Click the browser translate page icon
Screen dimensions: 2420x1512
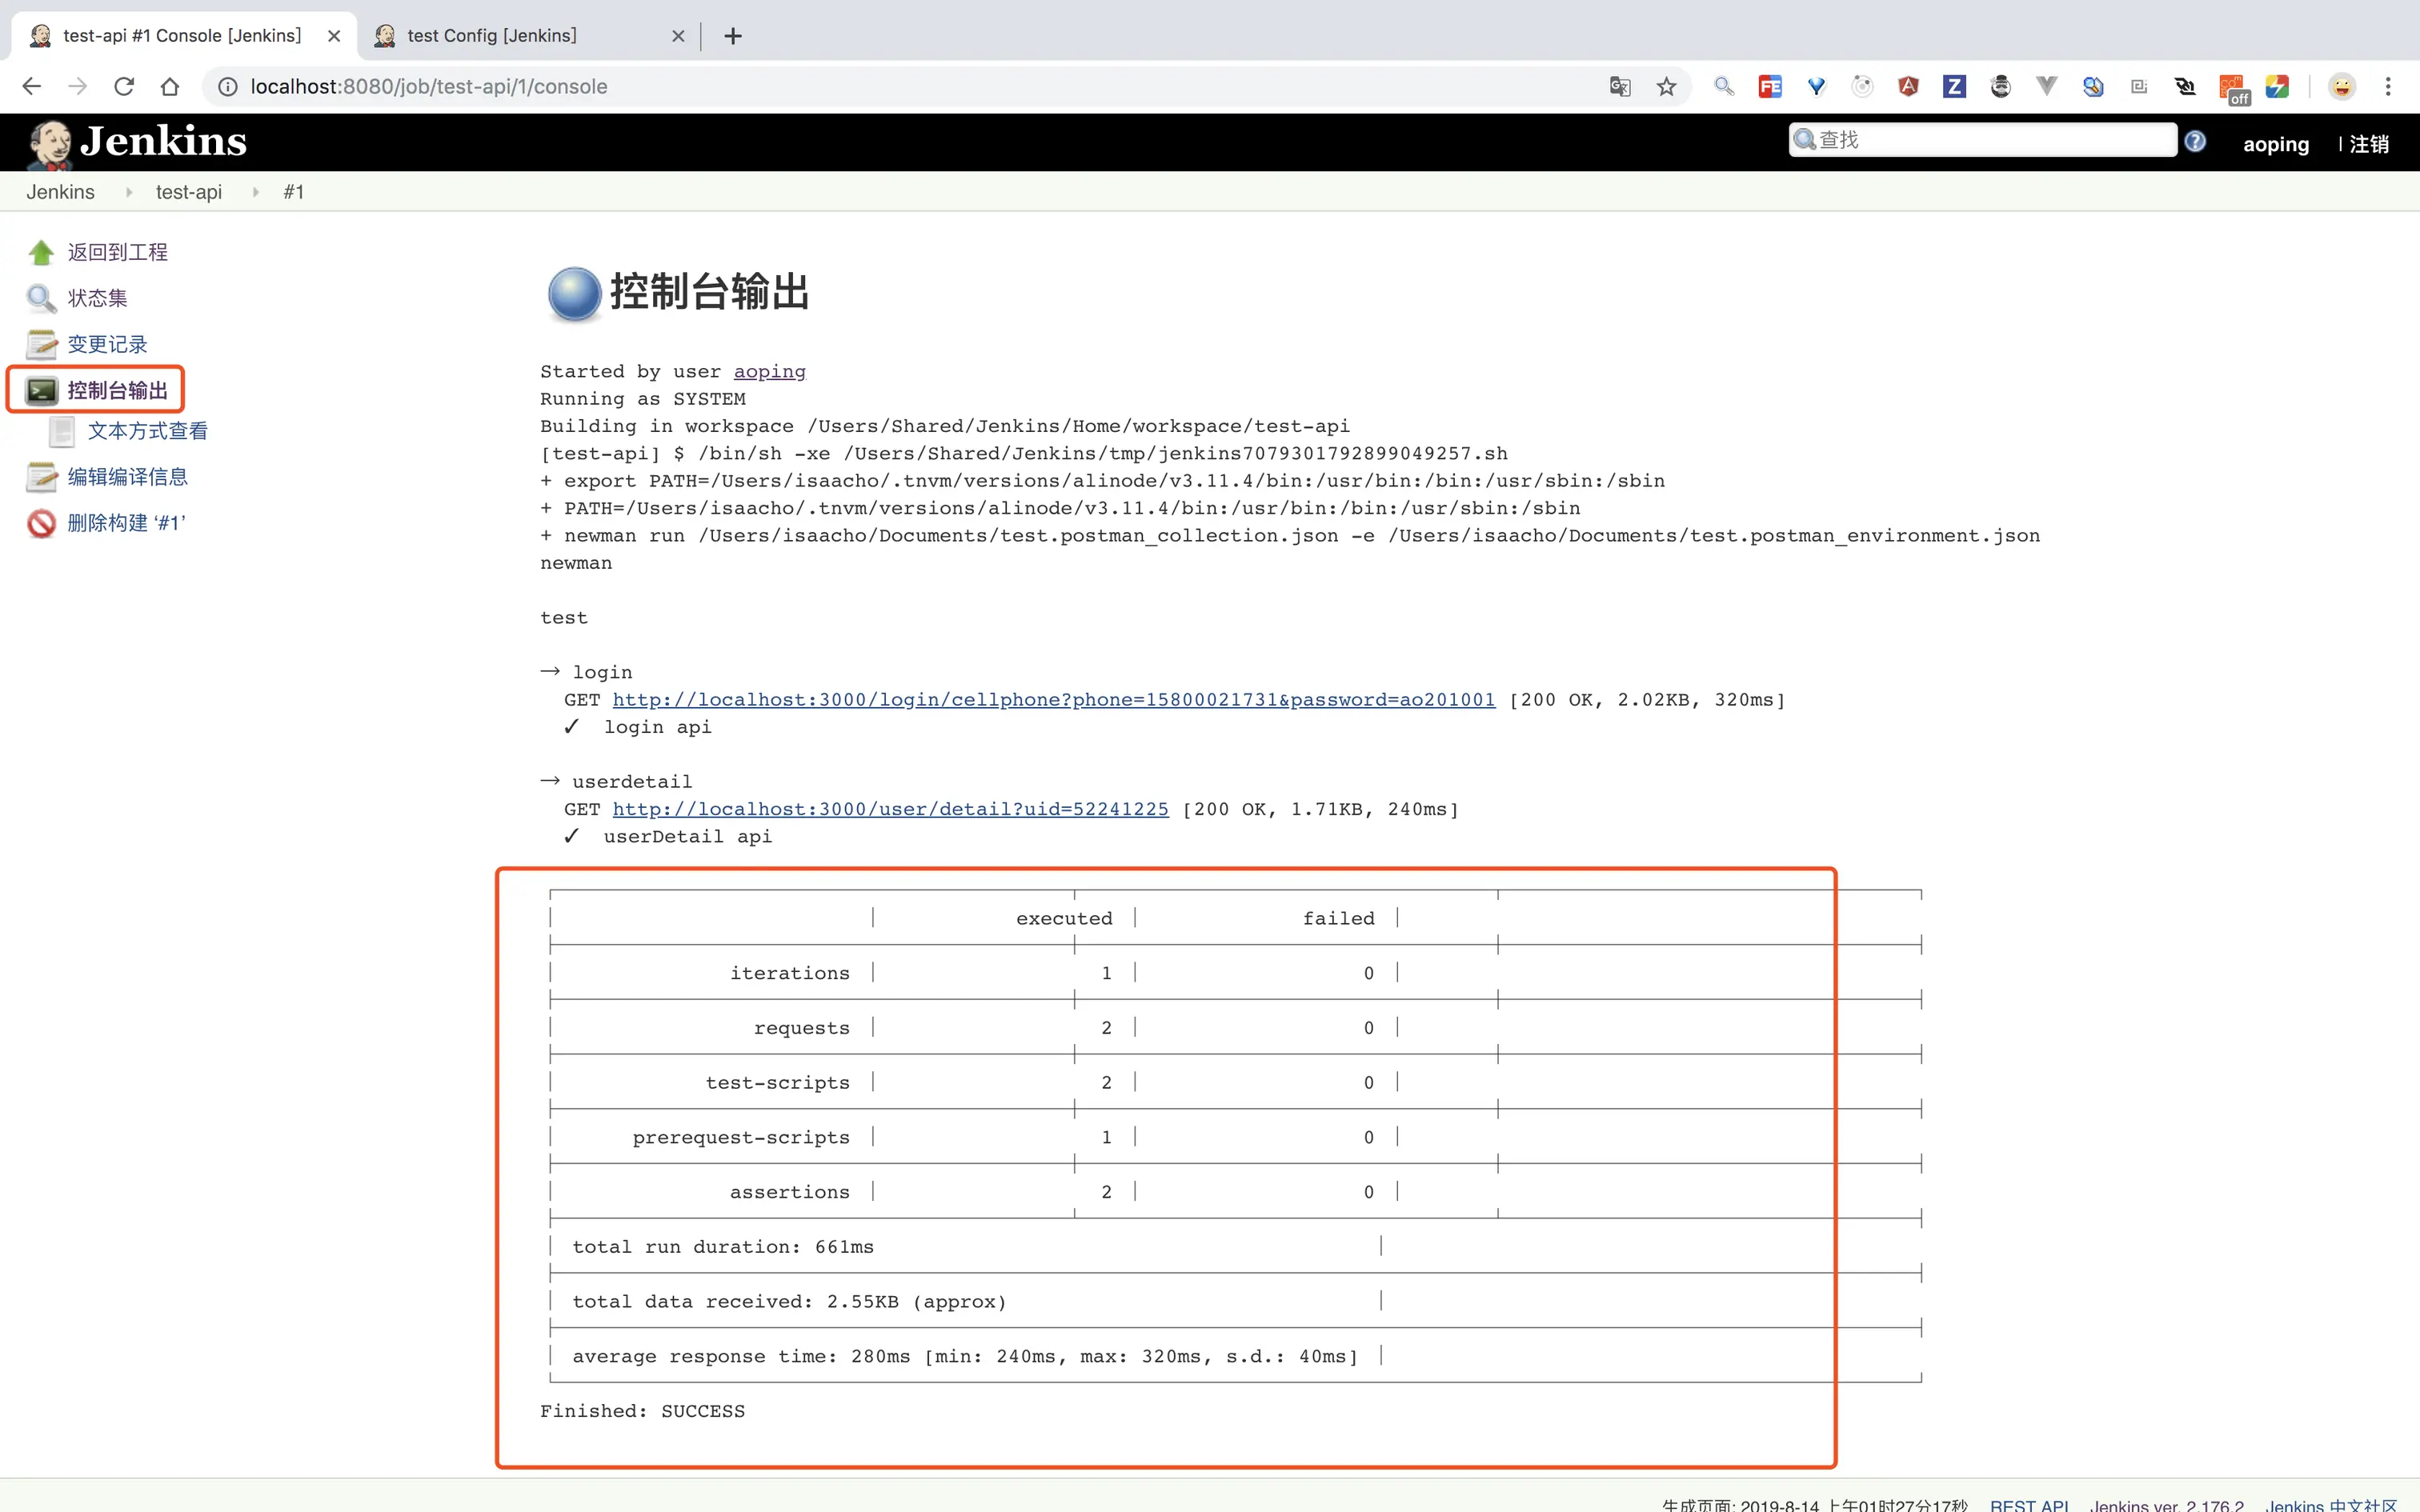click(1620, 87)
